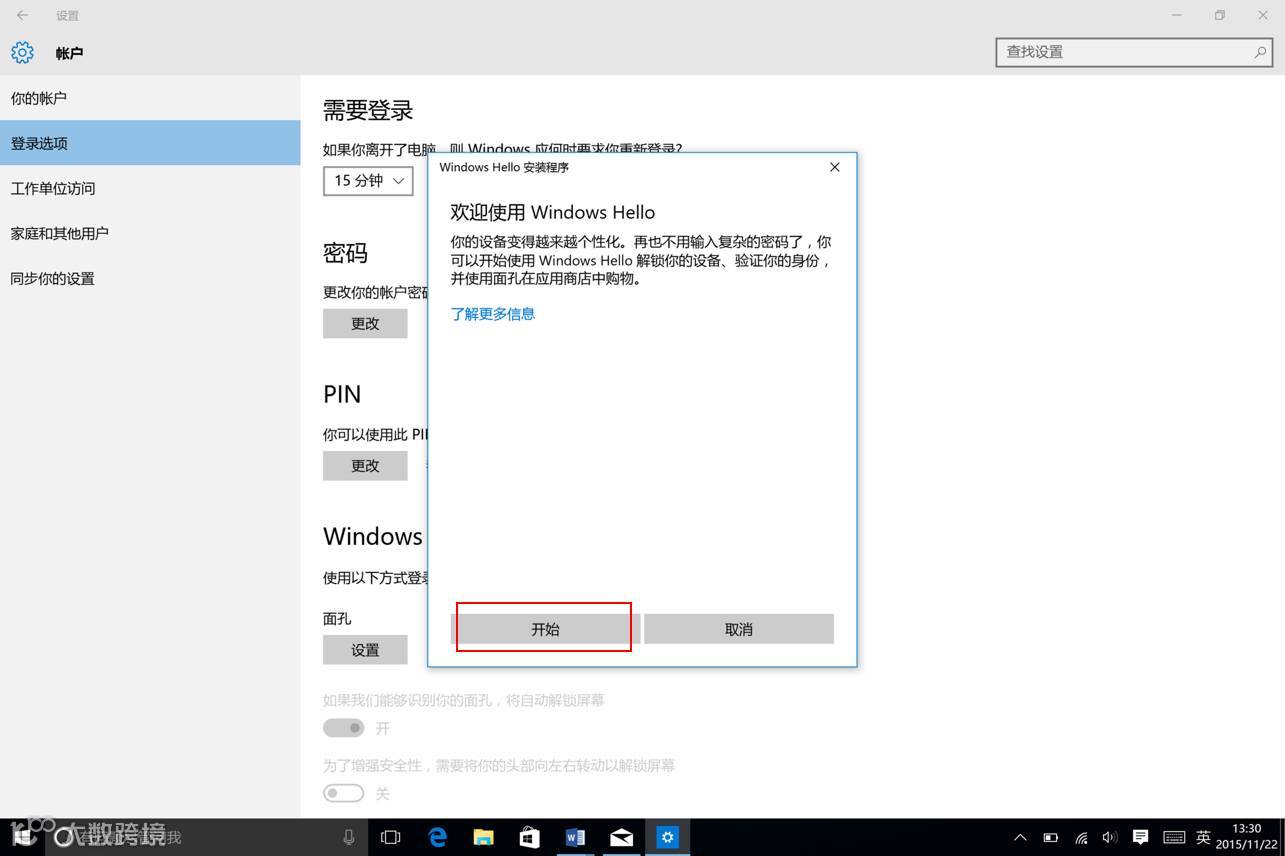This screenshot has height=856, width=1285.
Task: Open Task View from the taskbar
Action: [391, 837]
